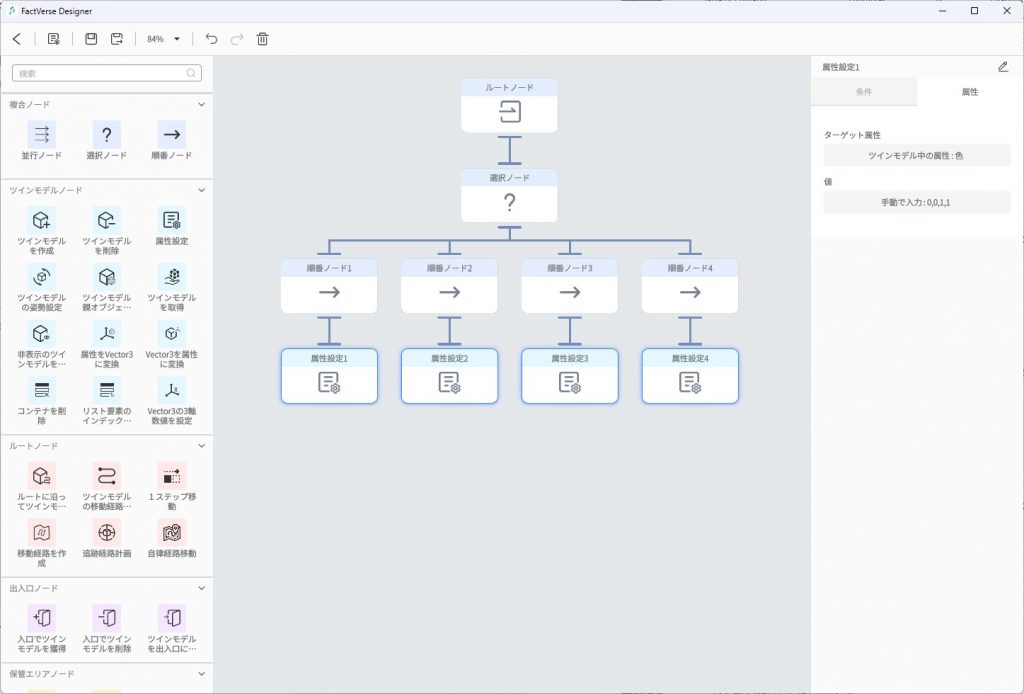Click the 手動で入力:0,0,1,1 value field
This screenshot has height=694, width=1024.
[x=916, y=202]
